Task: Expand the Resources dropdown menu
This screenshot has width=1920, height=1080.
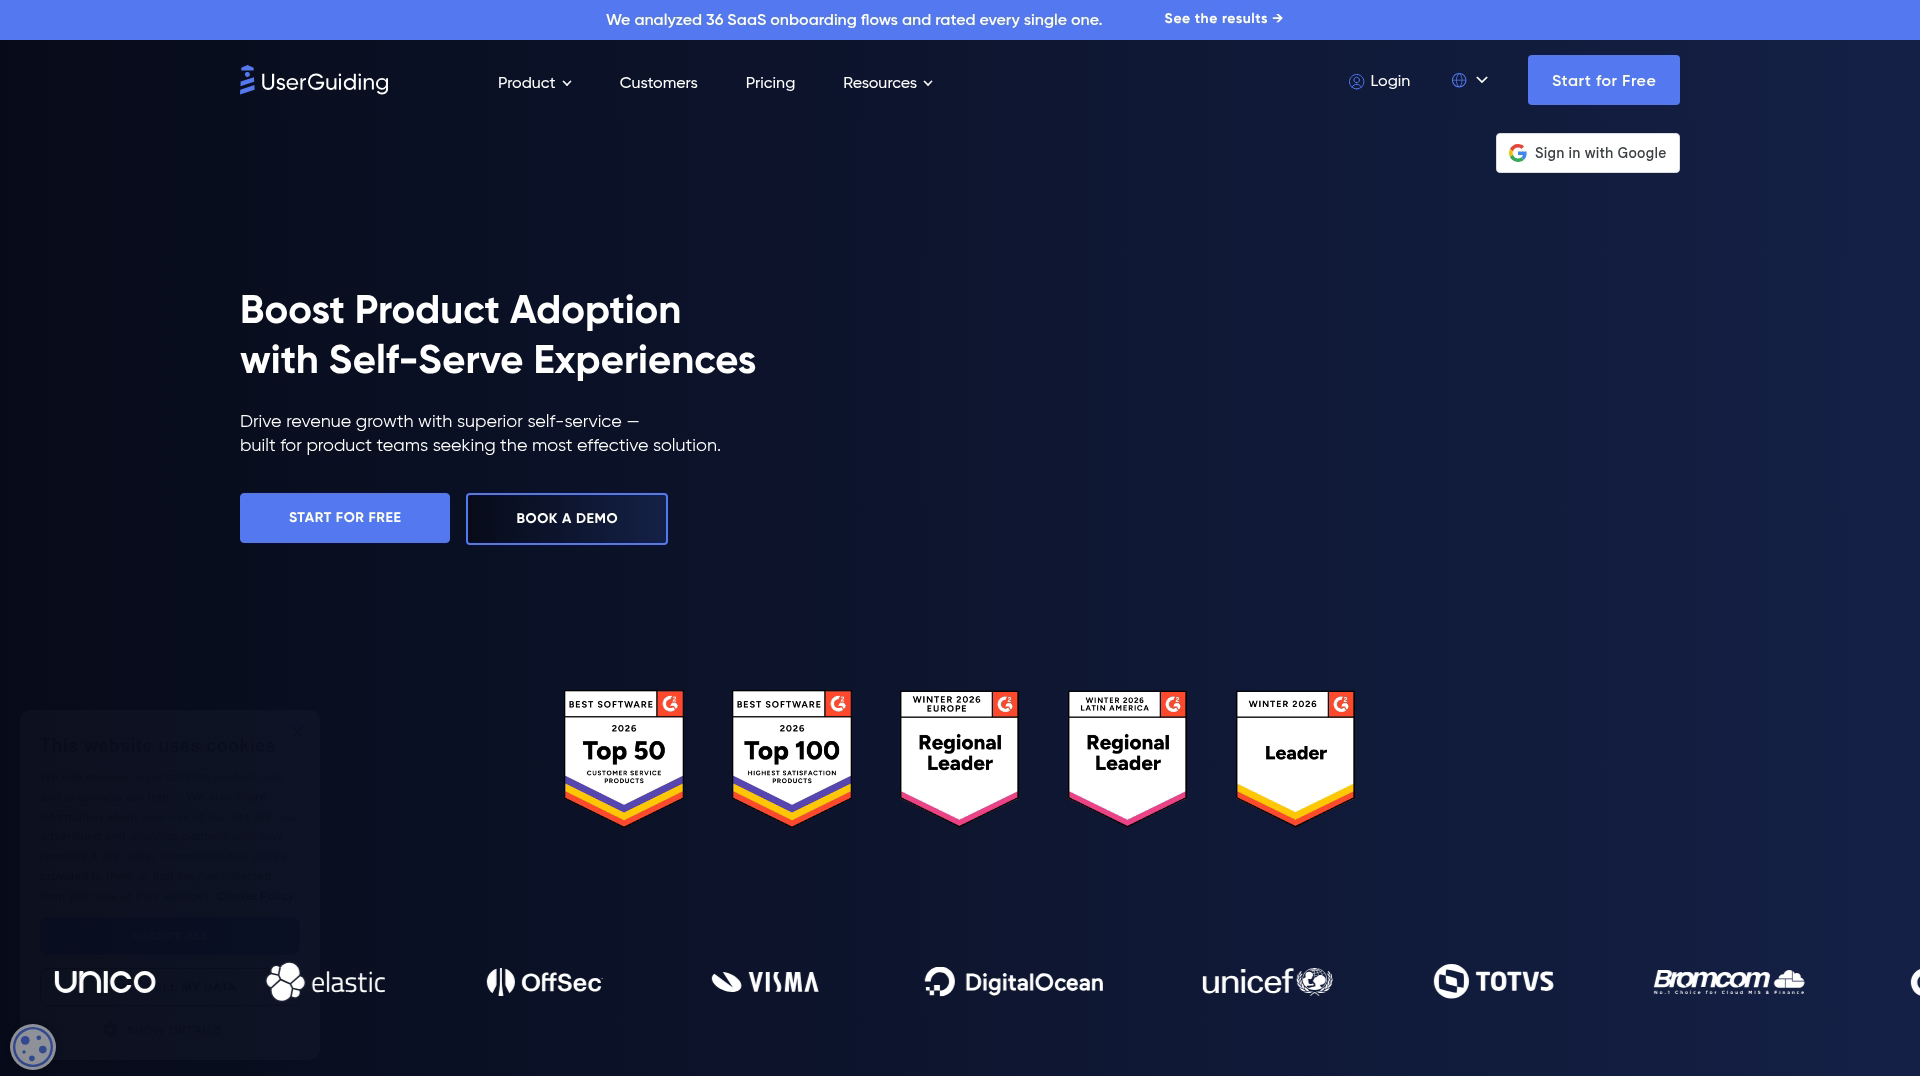Action: (887, 83)
